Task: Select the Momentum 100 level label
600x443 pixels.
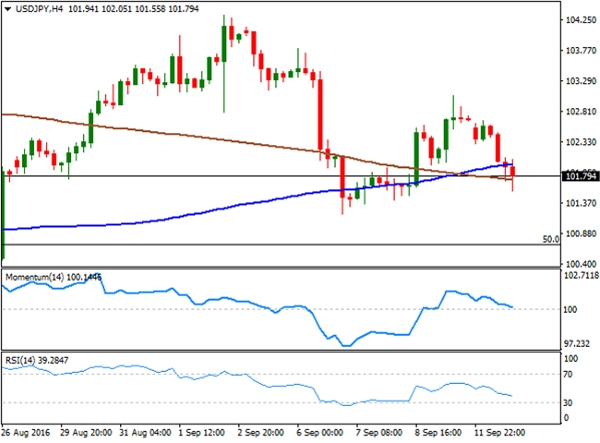Action: click(x=570, y=309)
